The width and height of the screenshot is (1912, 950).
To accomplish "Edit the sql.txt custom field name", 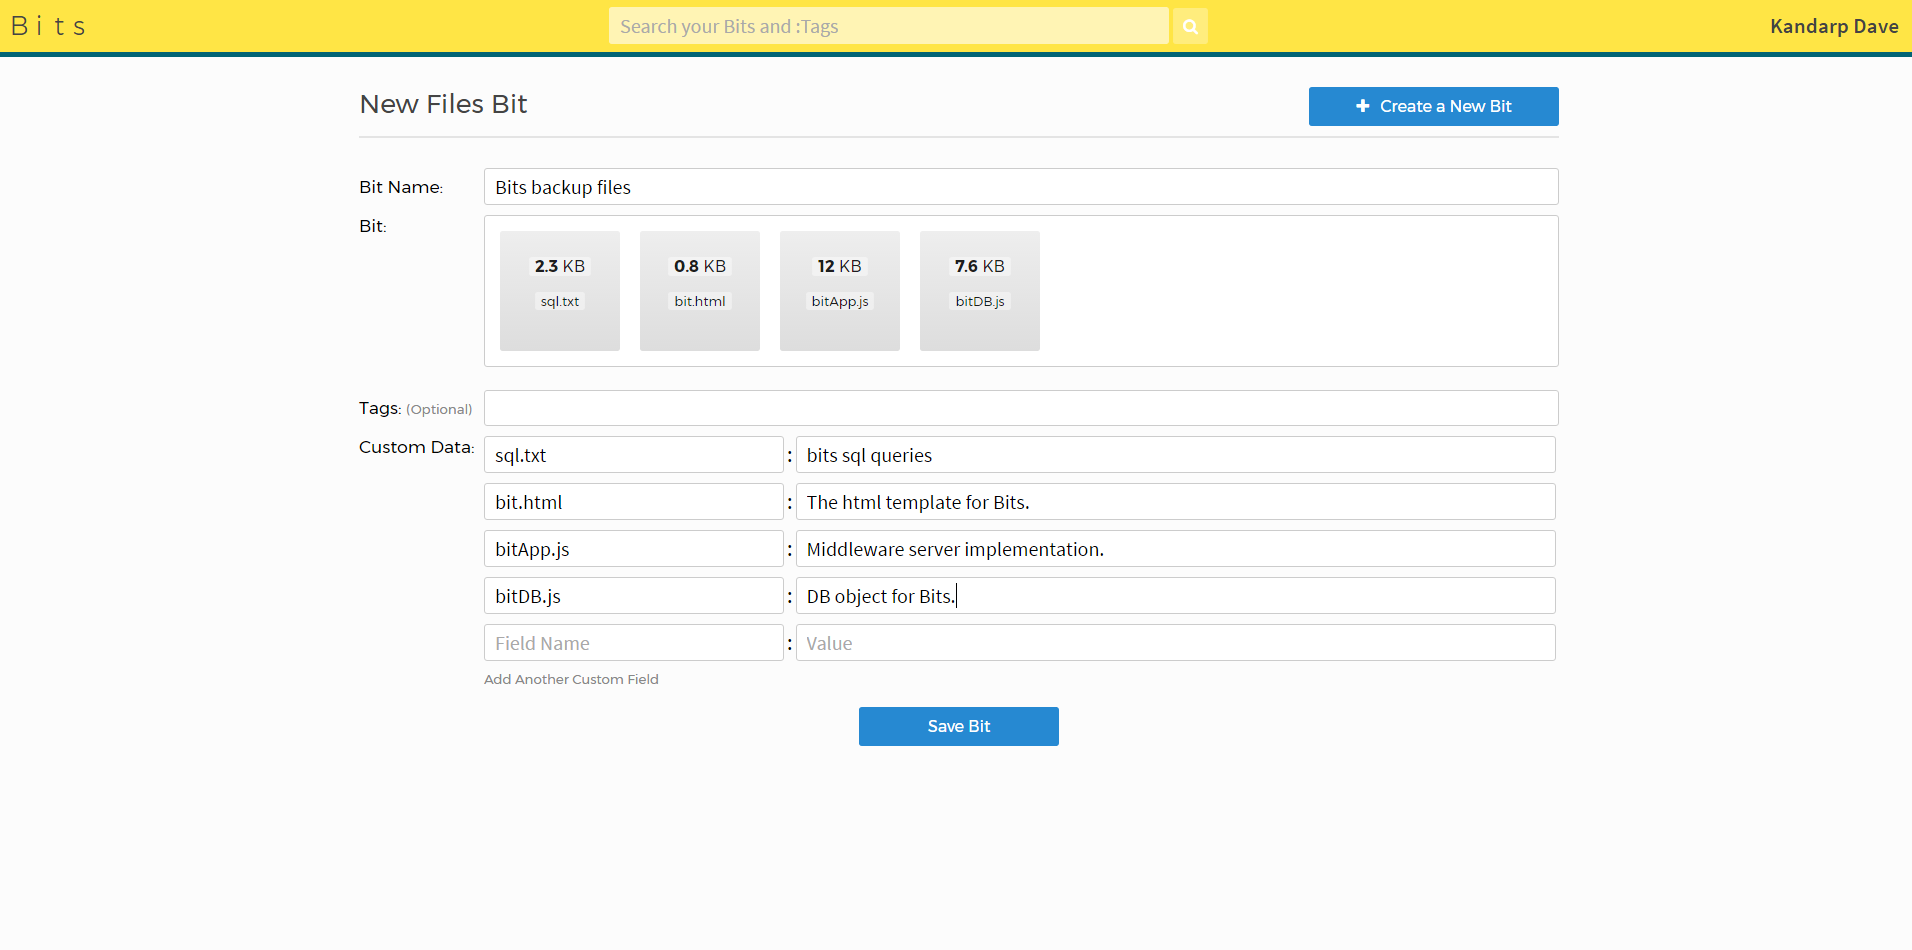I will [634, 455].
